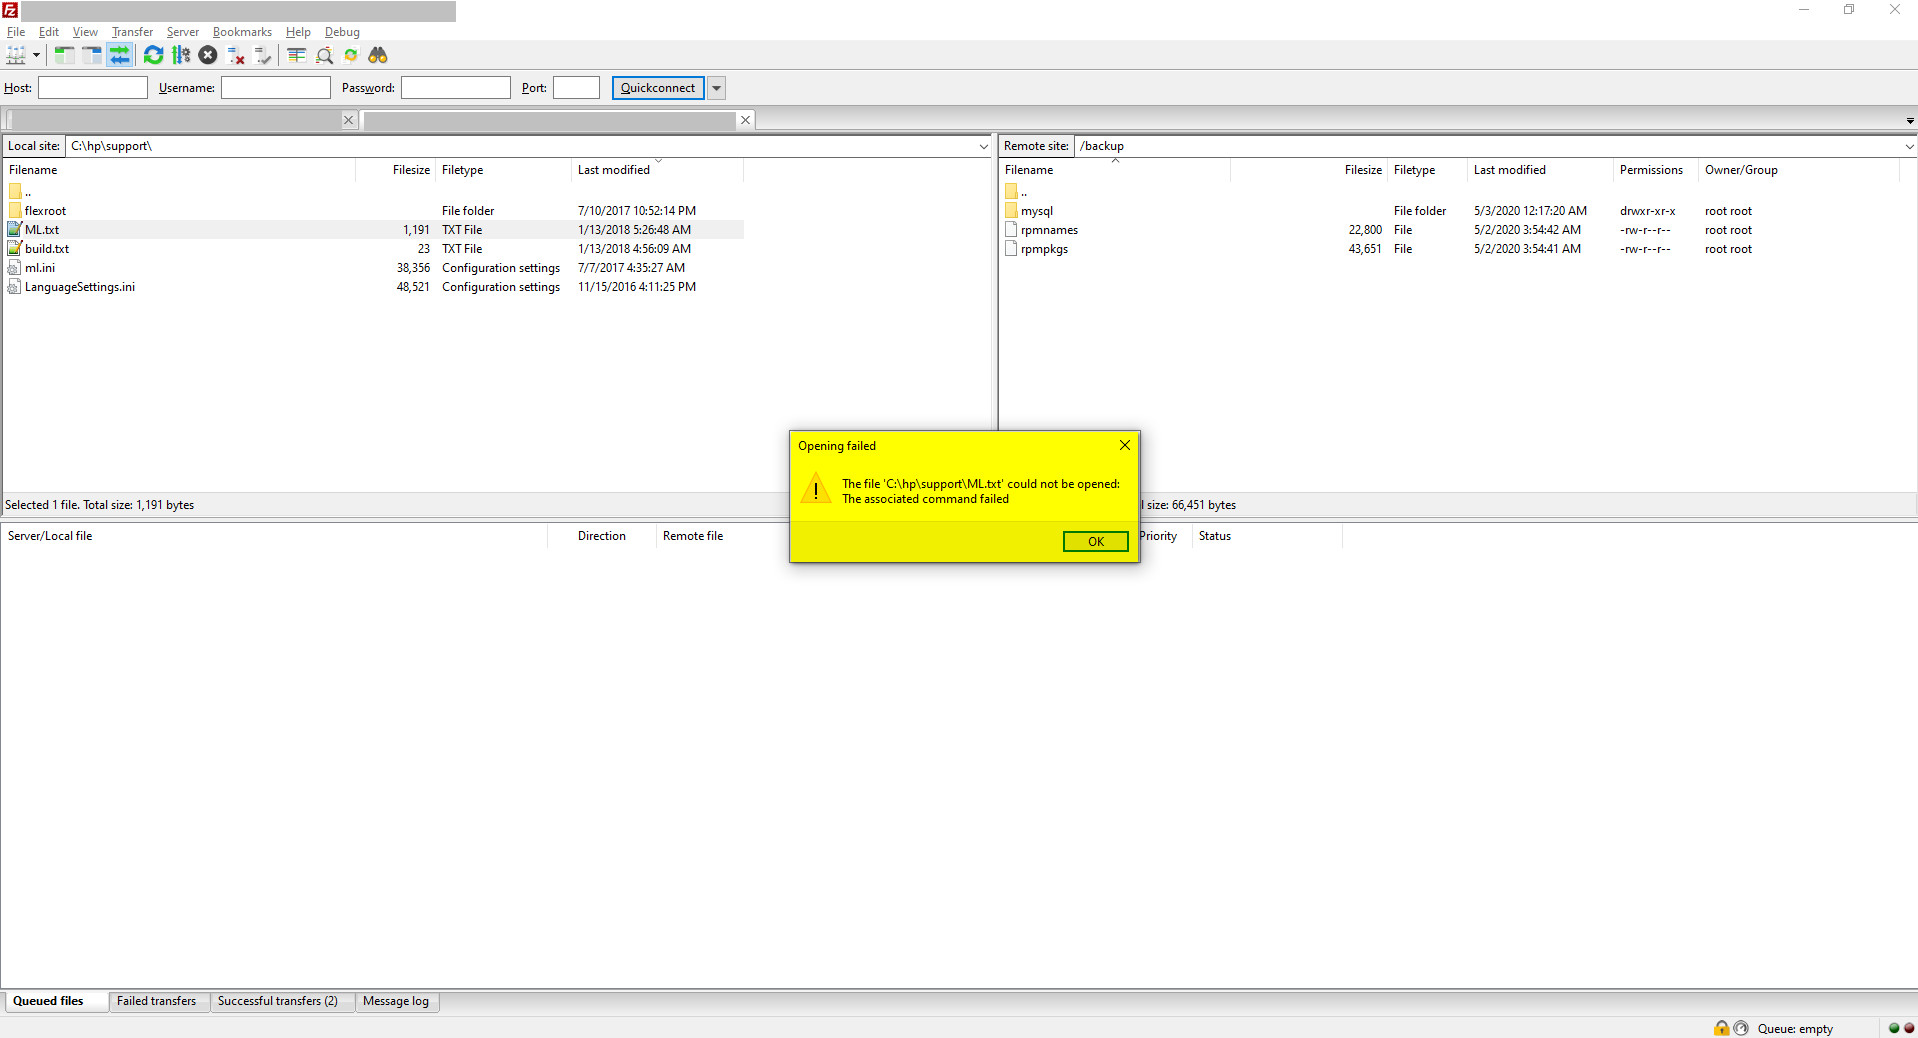The width and height of the screenshot is (1918, 1038).
Task: Cancel the current operation icon
Action: (x=208, y=56)
